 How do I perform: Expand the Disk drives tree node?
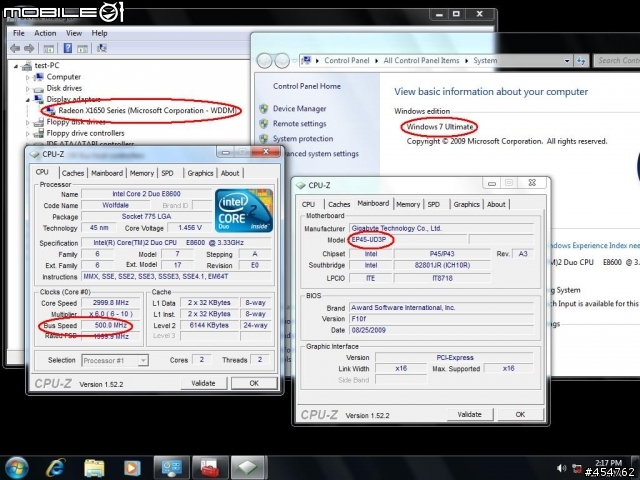point(27,89)
